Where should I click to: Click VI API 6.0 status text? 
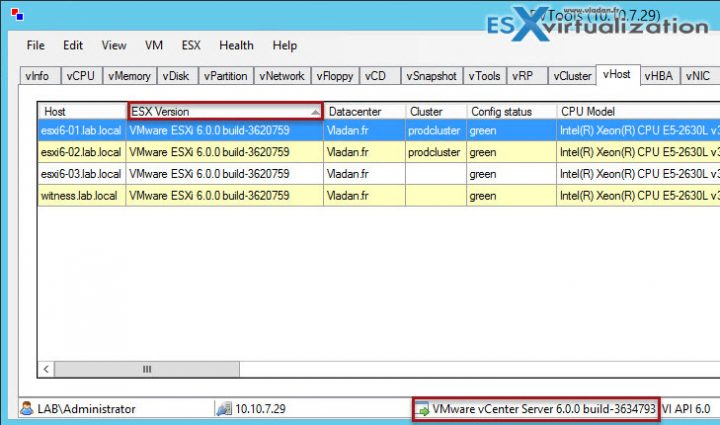tap(686, 408)
